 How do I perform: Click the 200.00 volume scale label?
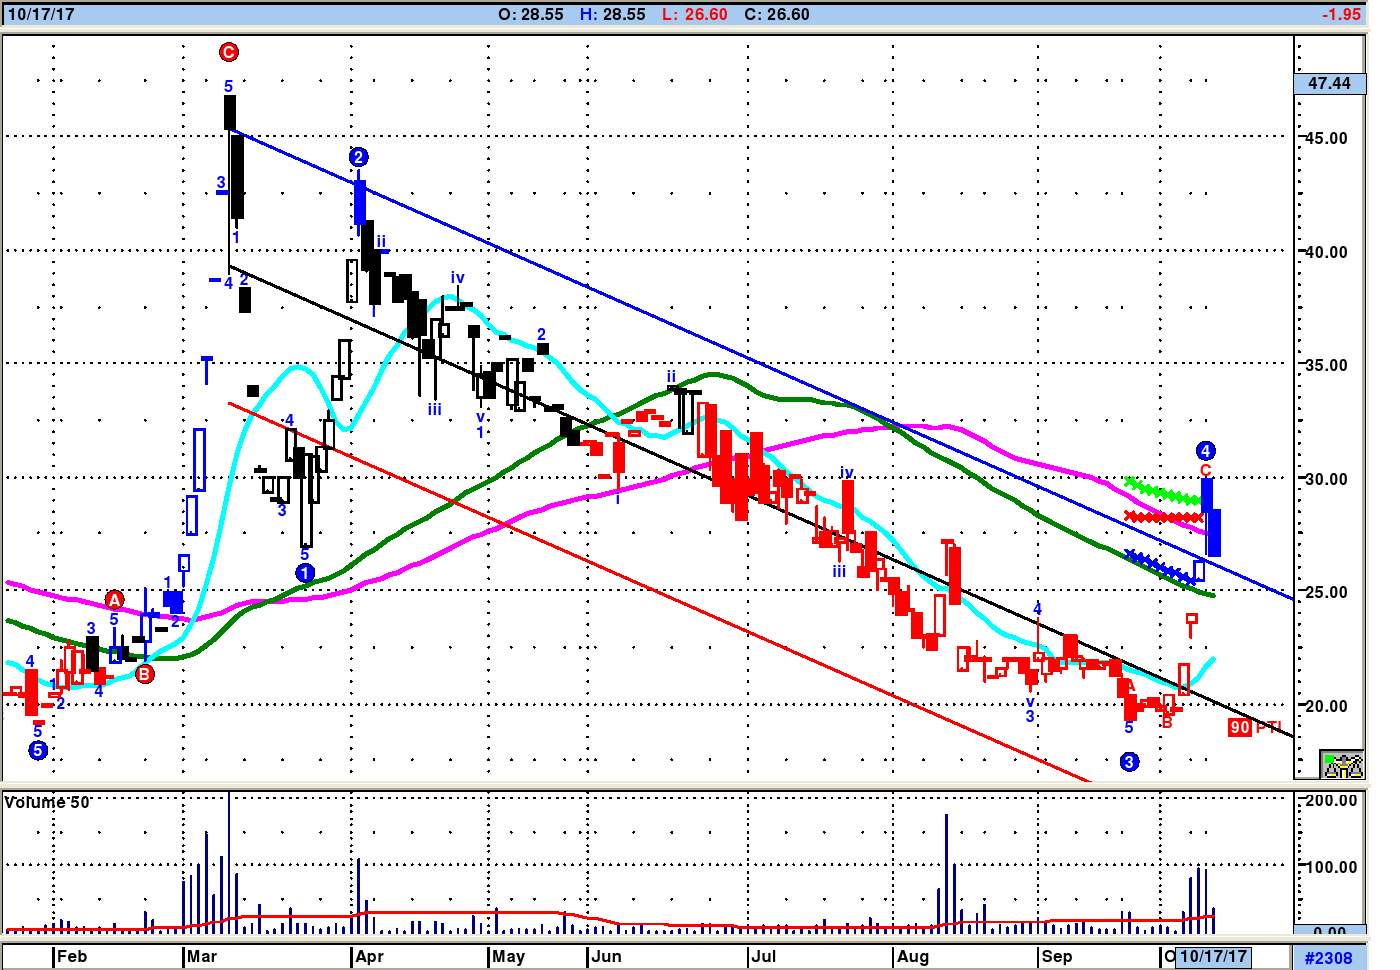(1332, 800)
